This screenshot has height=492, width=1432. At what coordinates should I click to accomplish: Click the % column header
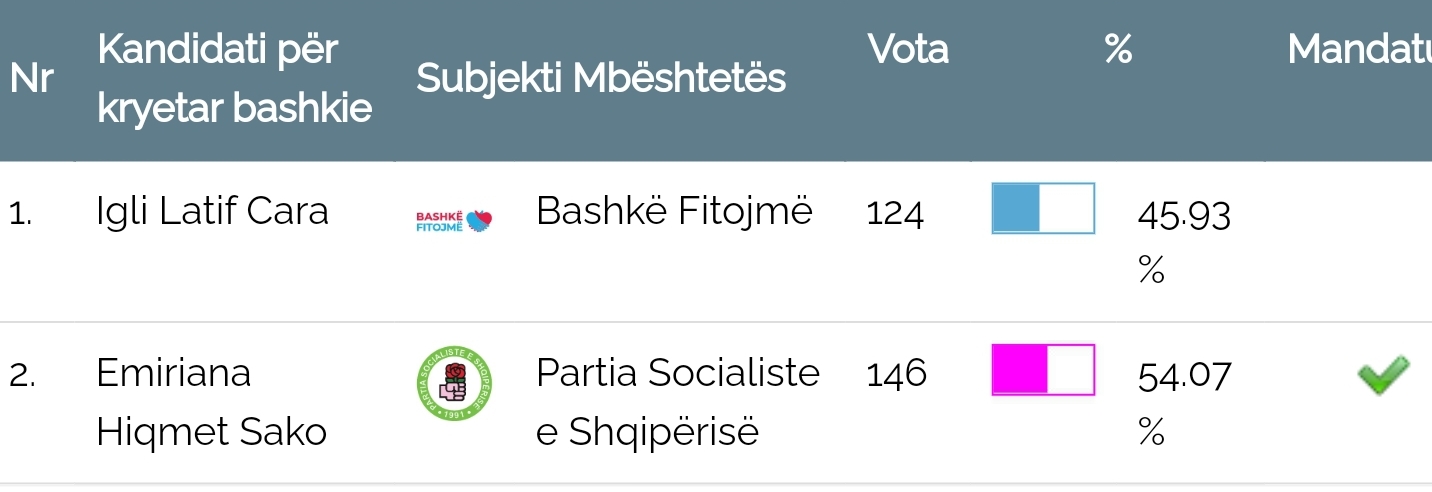tap(1118, 49)
